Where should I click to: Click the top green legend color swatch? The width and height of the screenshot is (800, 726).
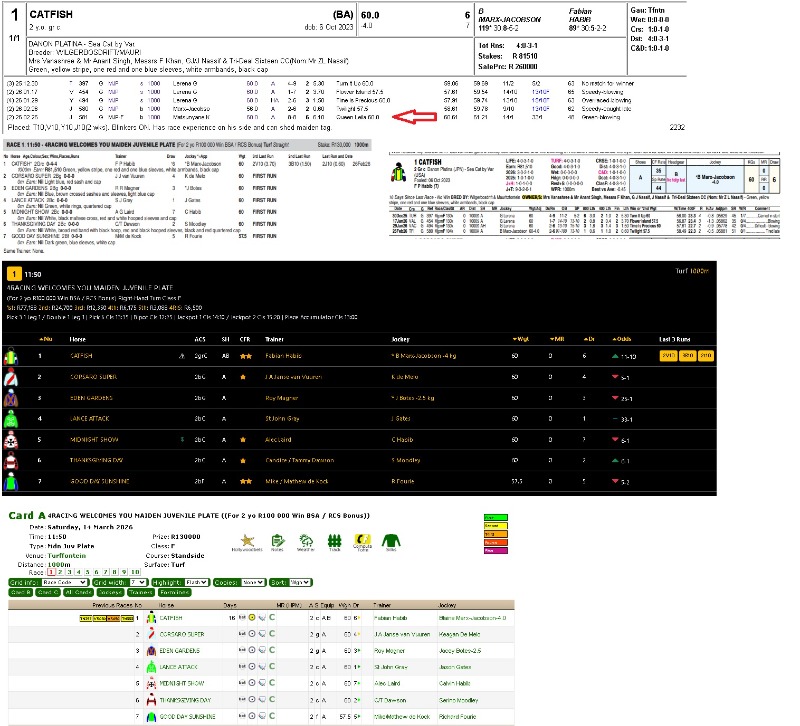(x=496, y=517)
